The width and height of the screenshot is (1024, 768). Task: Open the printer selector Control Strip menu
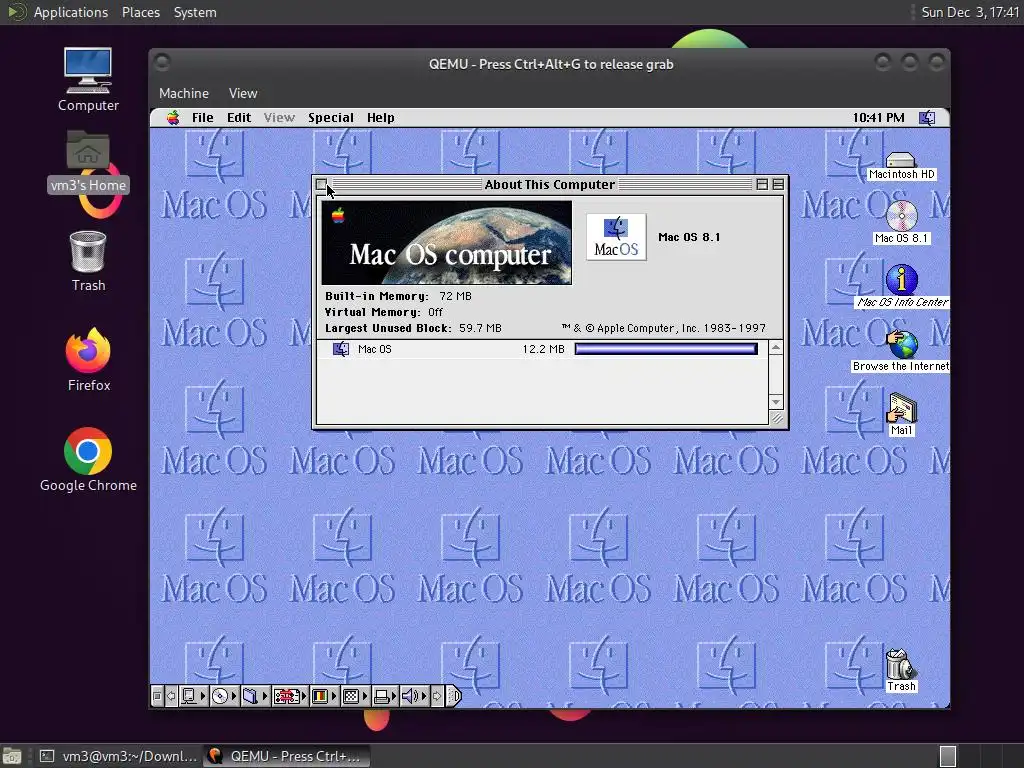click(x=384, y=696)
